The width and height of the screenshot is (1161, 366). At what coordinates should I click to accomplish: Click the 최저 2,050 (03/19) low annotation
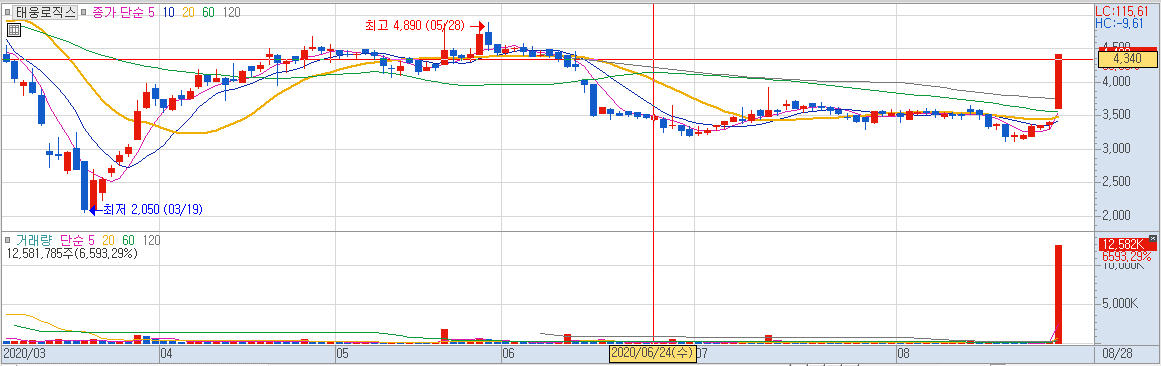[x=153, y=210]
